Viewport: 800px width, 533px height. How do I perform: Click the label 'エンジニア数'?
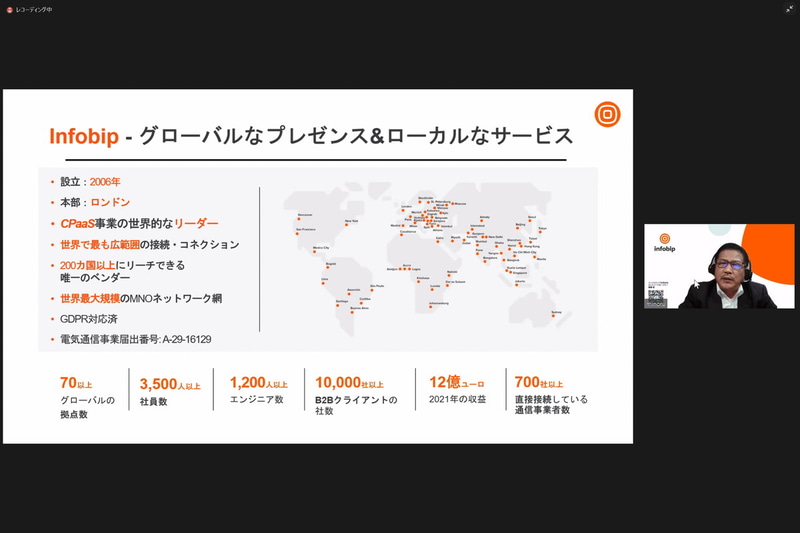coord(257,399)
